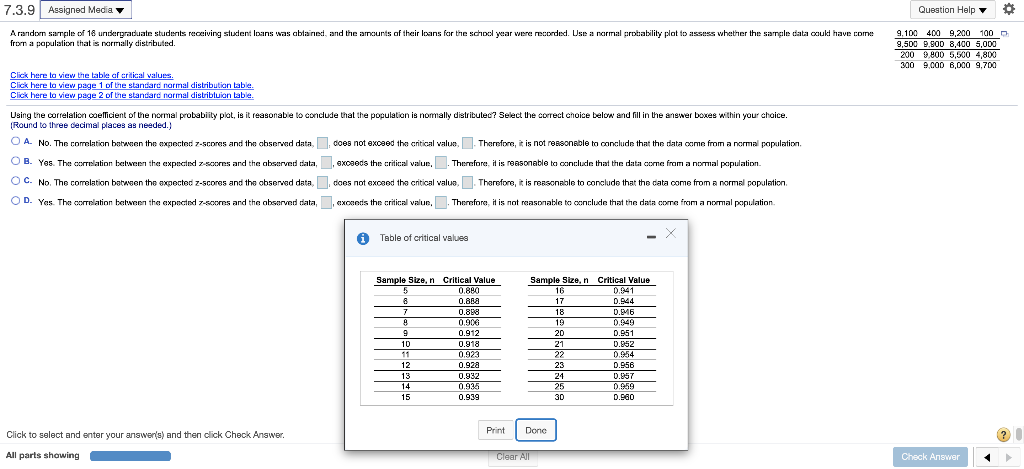Image resolution: width=1024 pixels, height=469 pixels.
Task: Click the 'Table of critical values' dialog title
Action: click(424, 238)
